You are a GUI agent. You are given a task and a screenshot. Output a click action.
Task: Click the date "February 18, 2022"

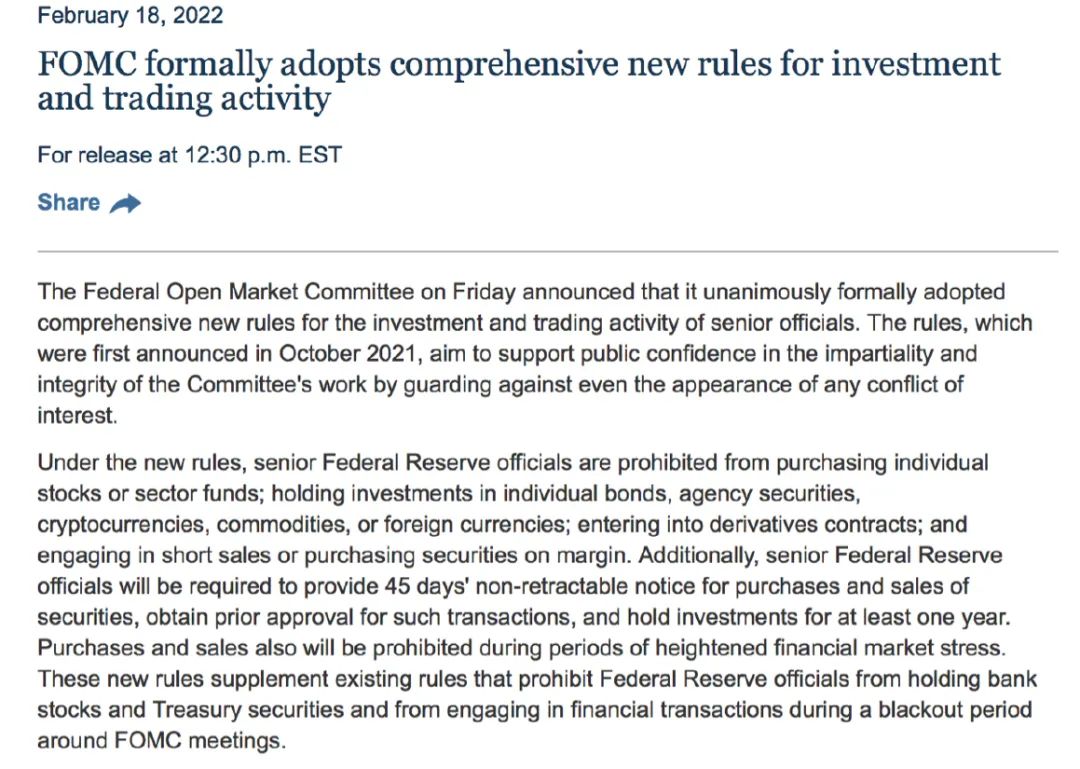tap(130, 16)
